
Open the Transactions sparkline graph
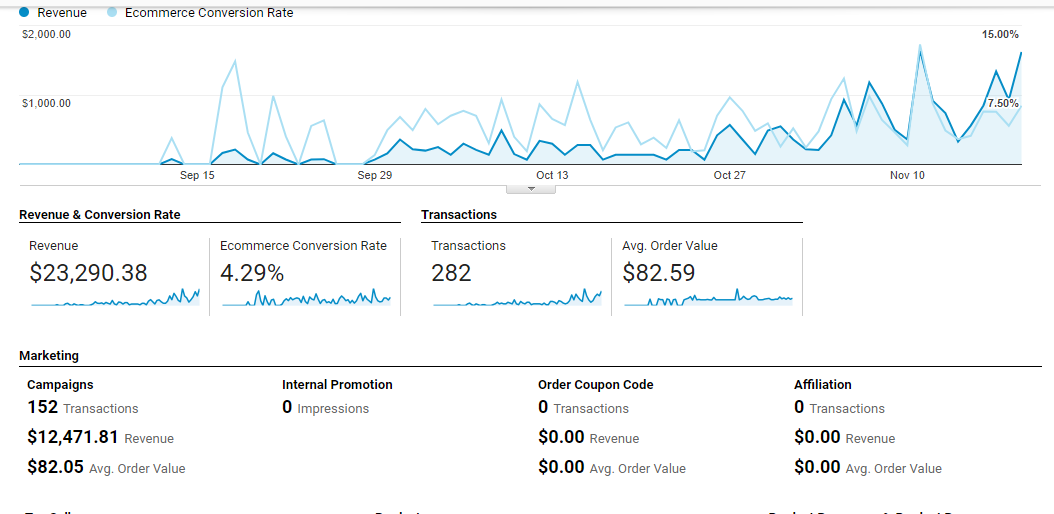tap(517, 297)
